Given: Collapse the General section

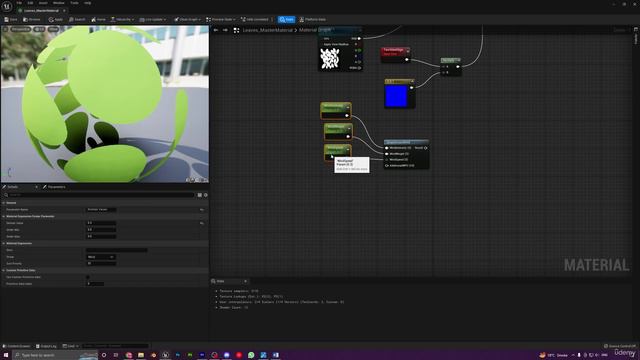Looking at the screenshot, I should pyautogui.click(x=4, y=203).
